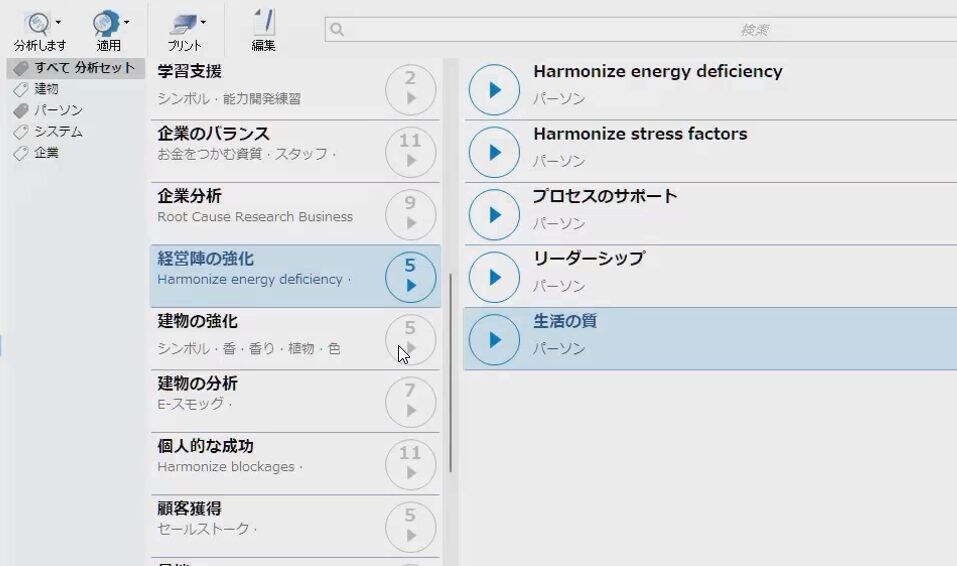Image resolution: width=957 pixels, height=566 pixels.
Task: Select the すべて 分析セット filter tag
Action: (x=76, y=68)
